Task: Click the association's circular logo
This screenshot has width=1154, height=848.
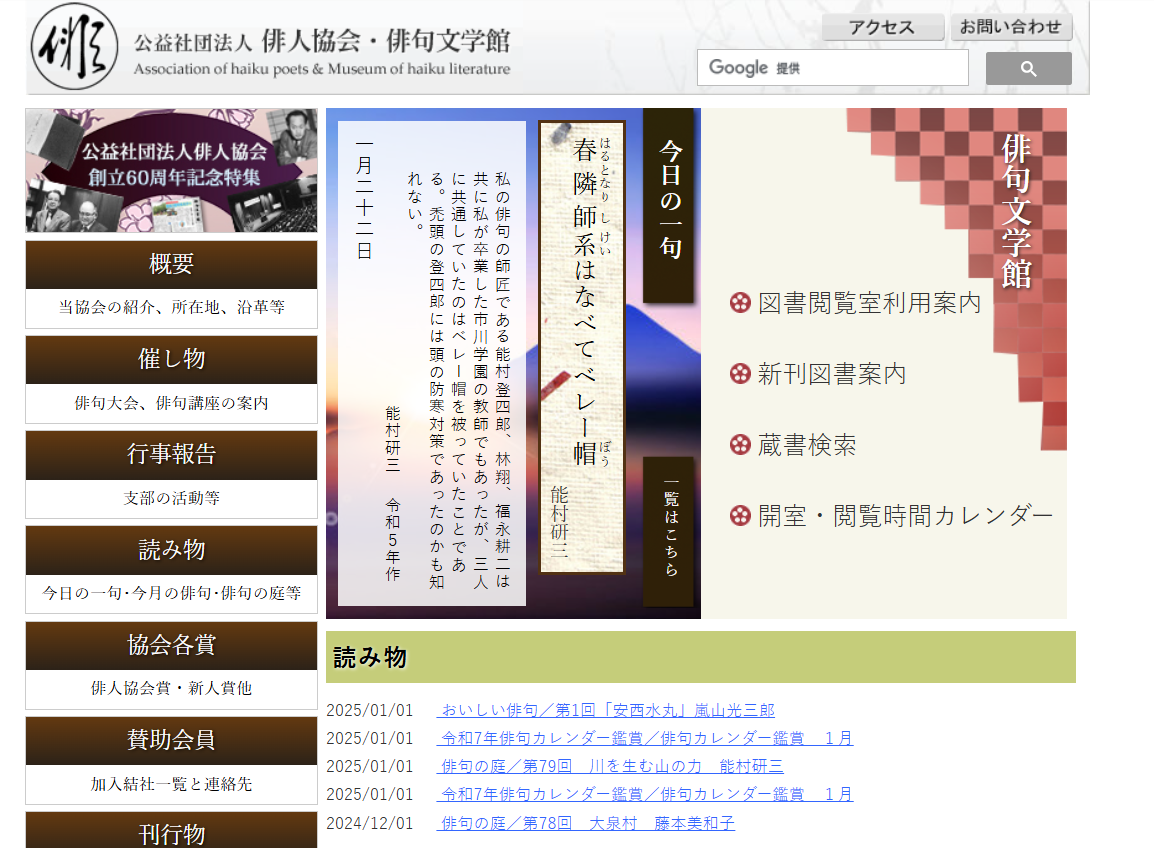Action: 67,47
